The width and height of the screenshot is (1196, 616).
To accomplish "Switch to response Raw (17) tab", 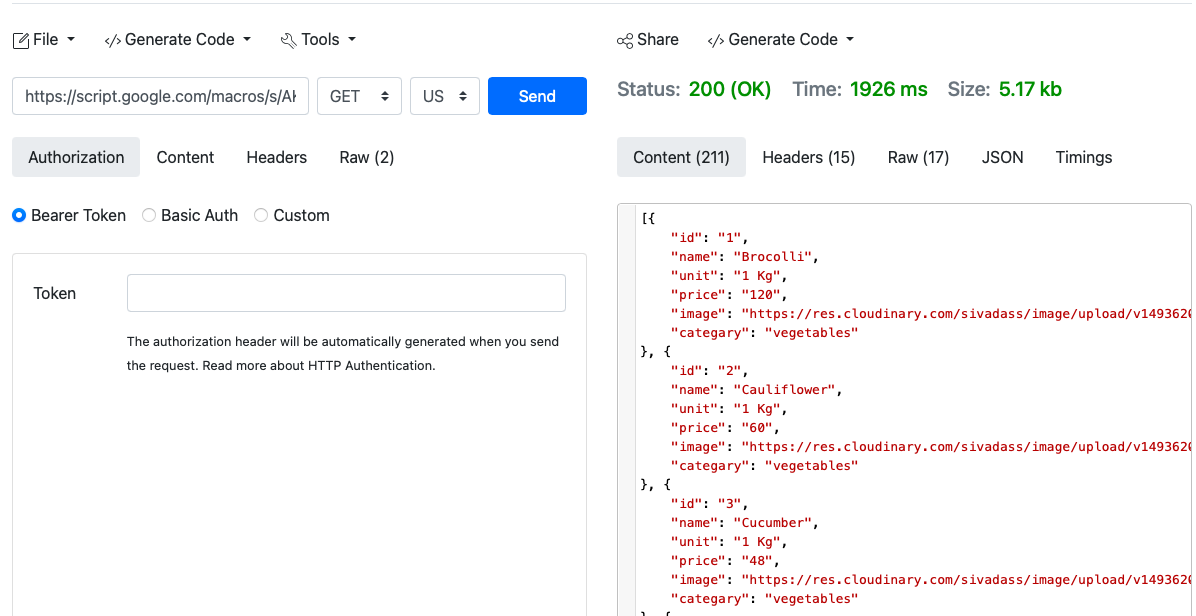I will click(918, 157).
